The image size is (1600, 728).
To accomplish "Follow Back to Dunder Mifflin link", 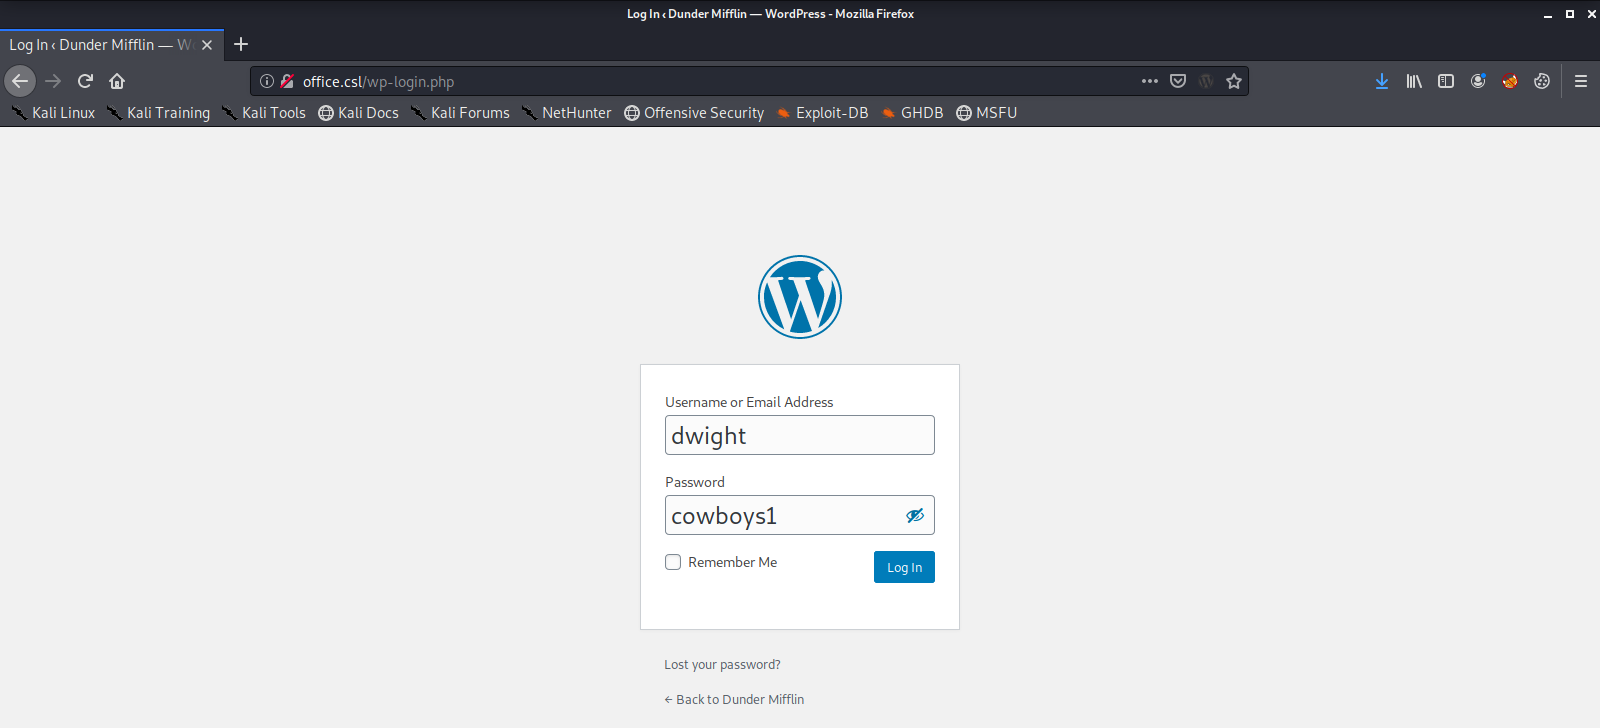I will (x=734, y=699).
